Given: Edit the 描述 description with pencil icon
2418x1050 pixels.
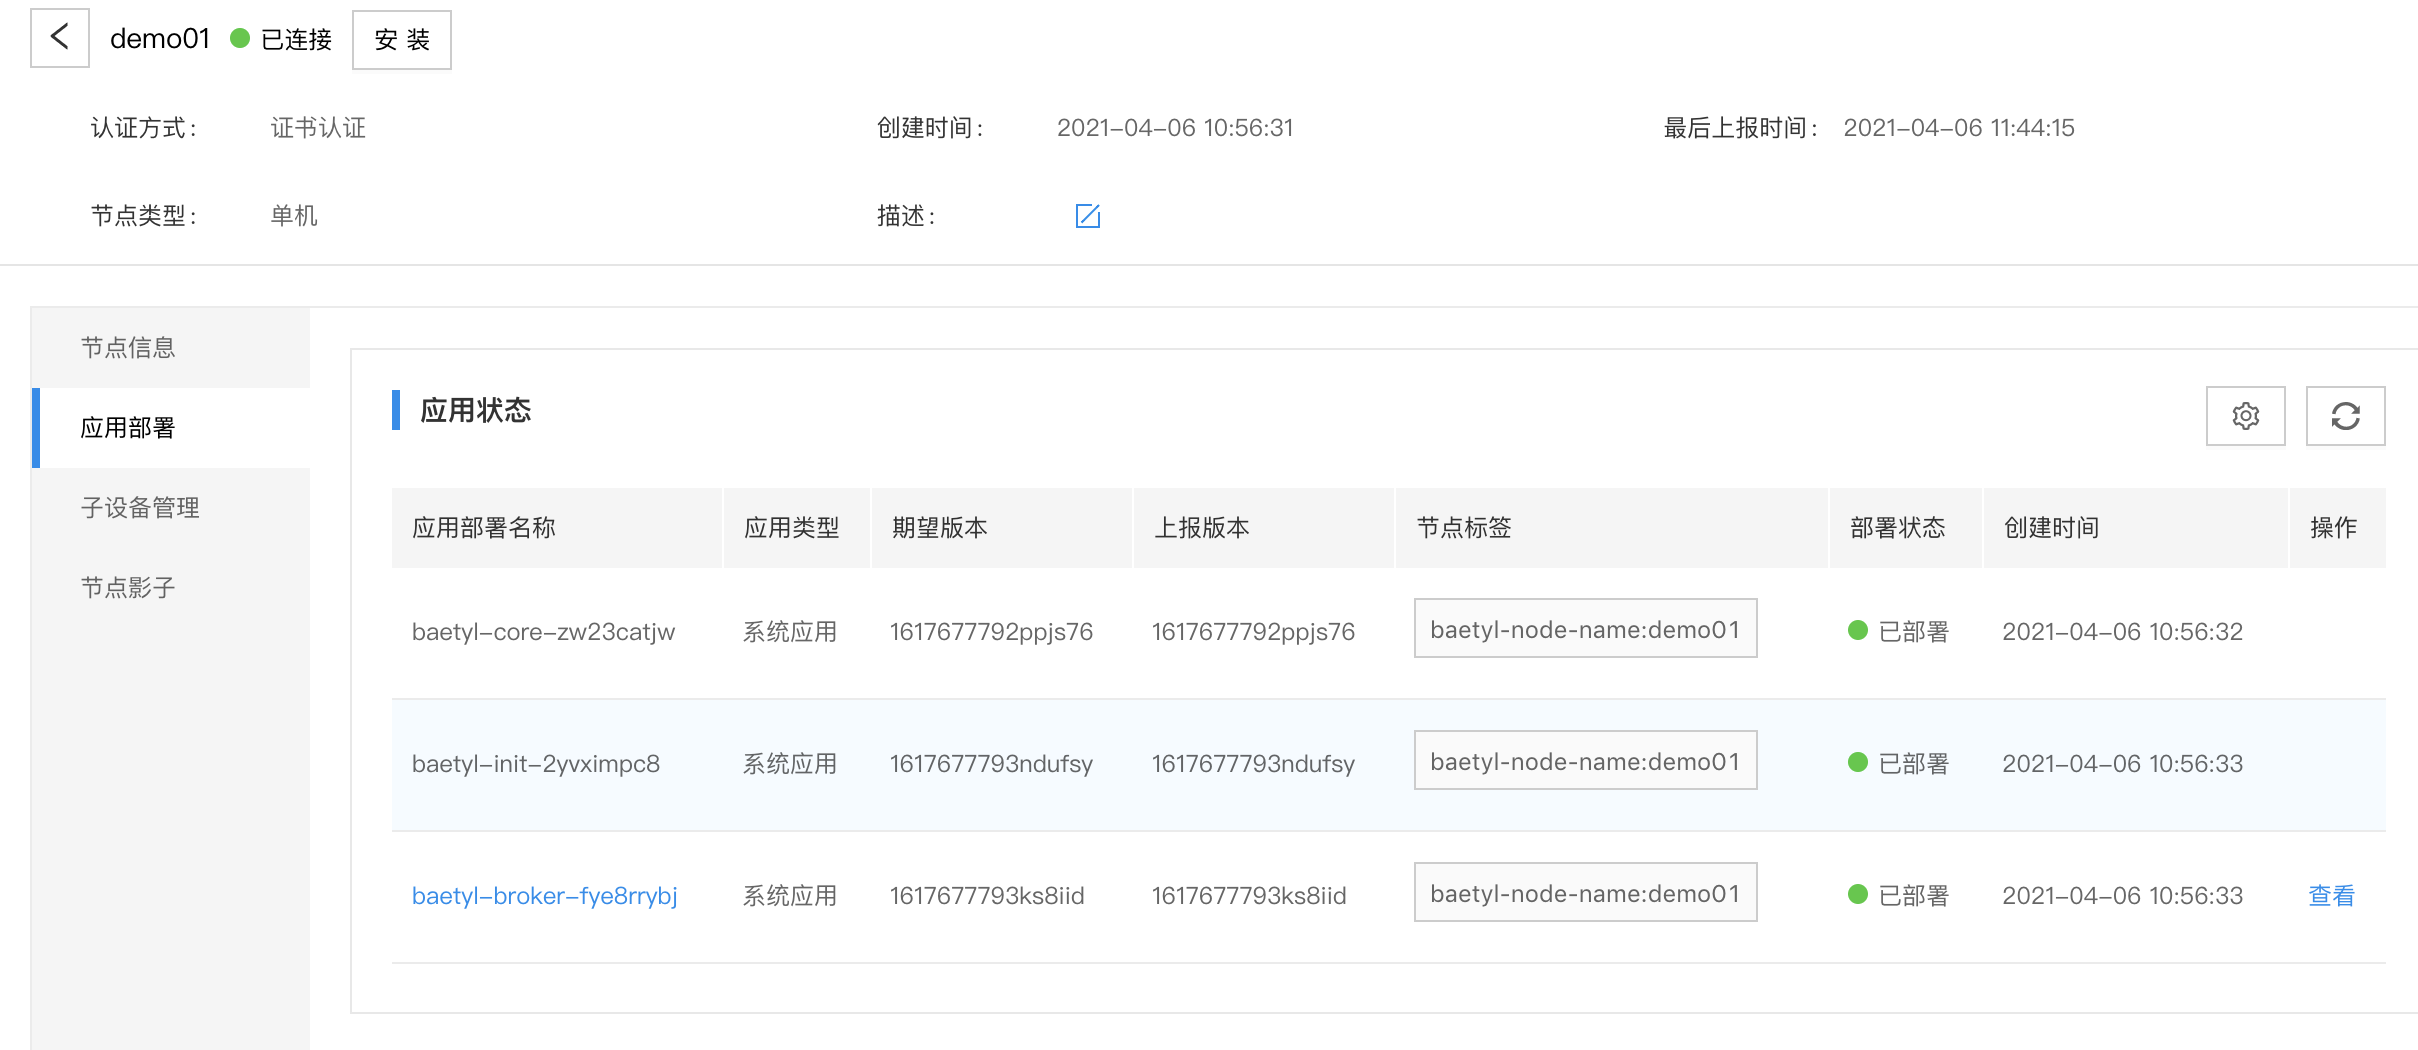Looking at the screenshot, I should pos(1087,216).
